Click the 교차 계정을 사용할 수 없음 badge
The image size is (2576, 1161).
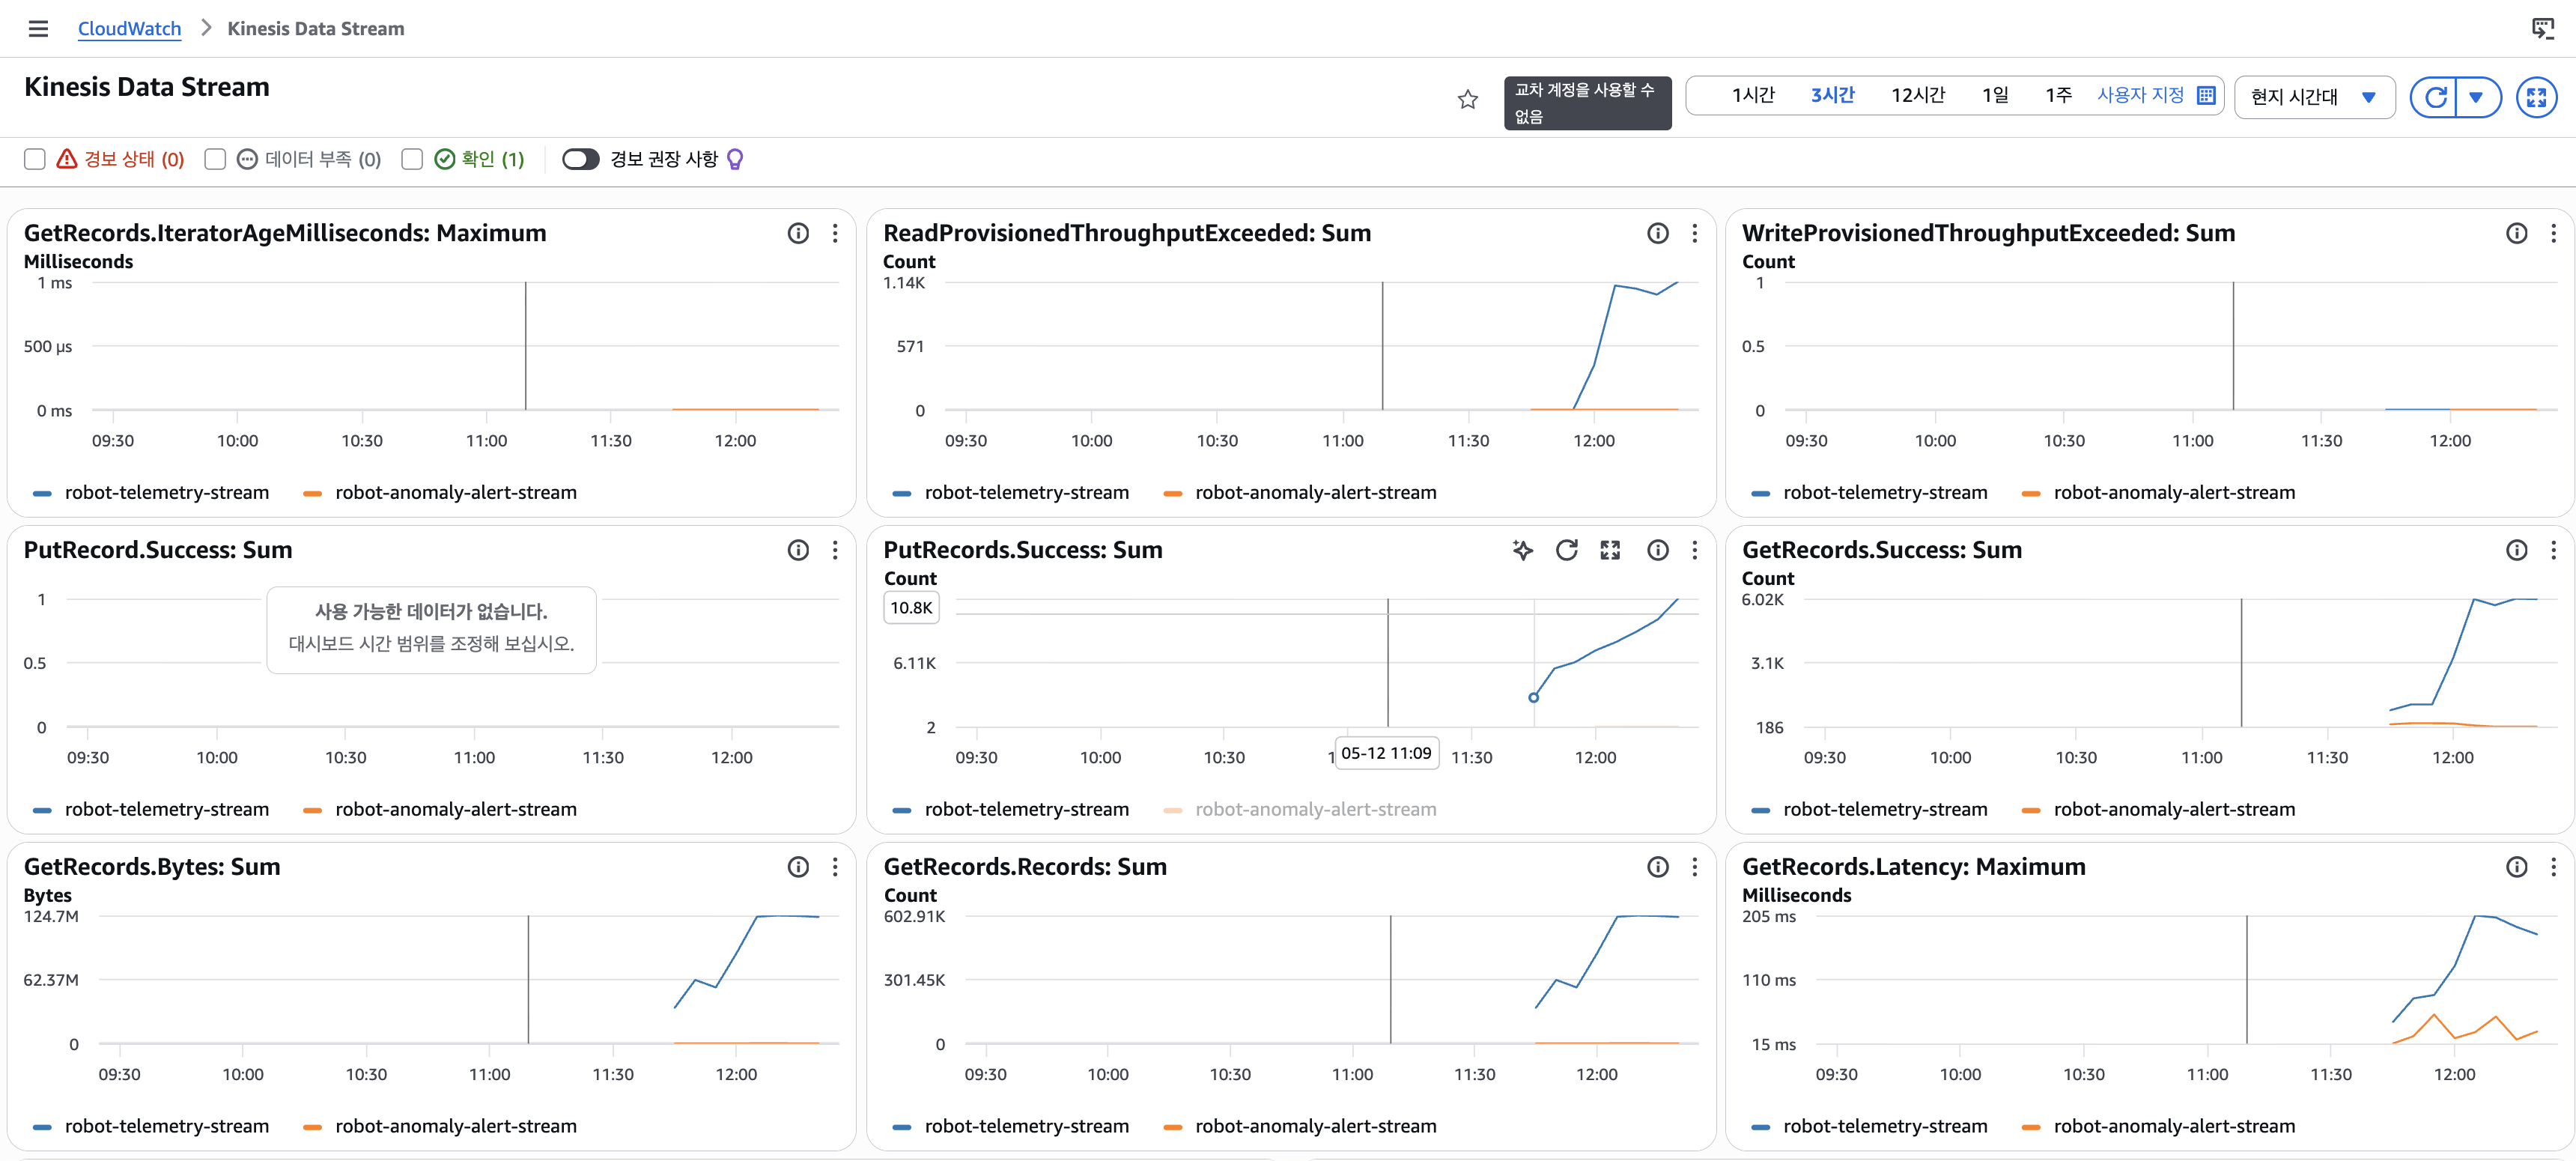tap(1587, 103)
